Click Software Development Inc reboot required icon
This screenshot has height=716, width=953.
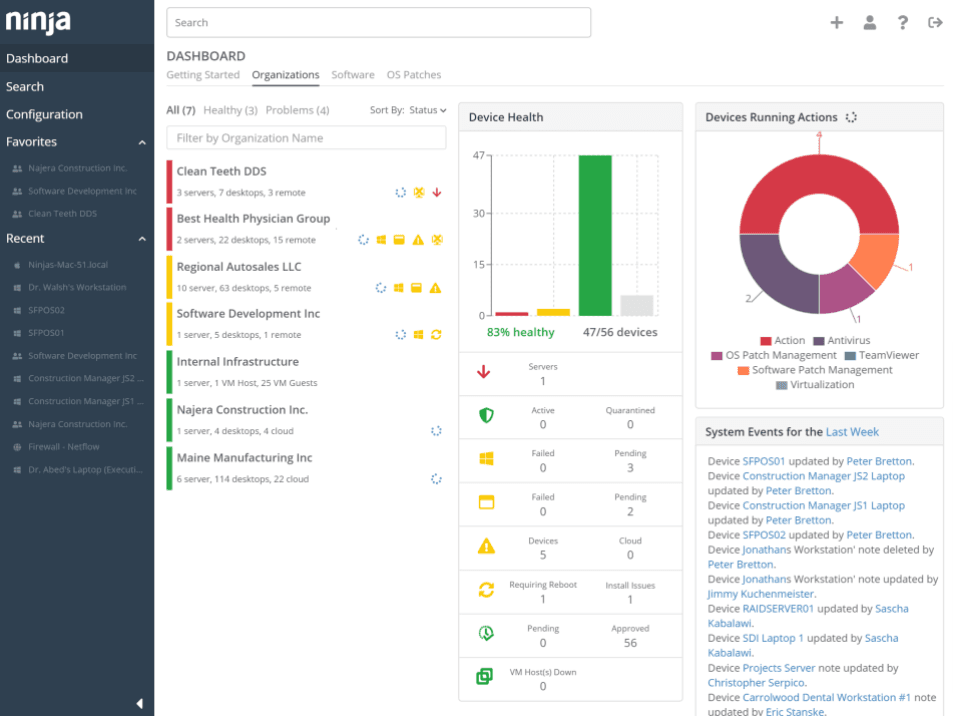[436, 334]
